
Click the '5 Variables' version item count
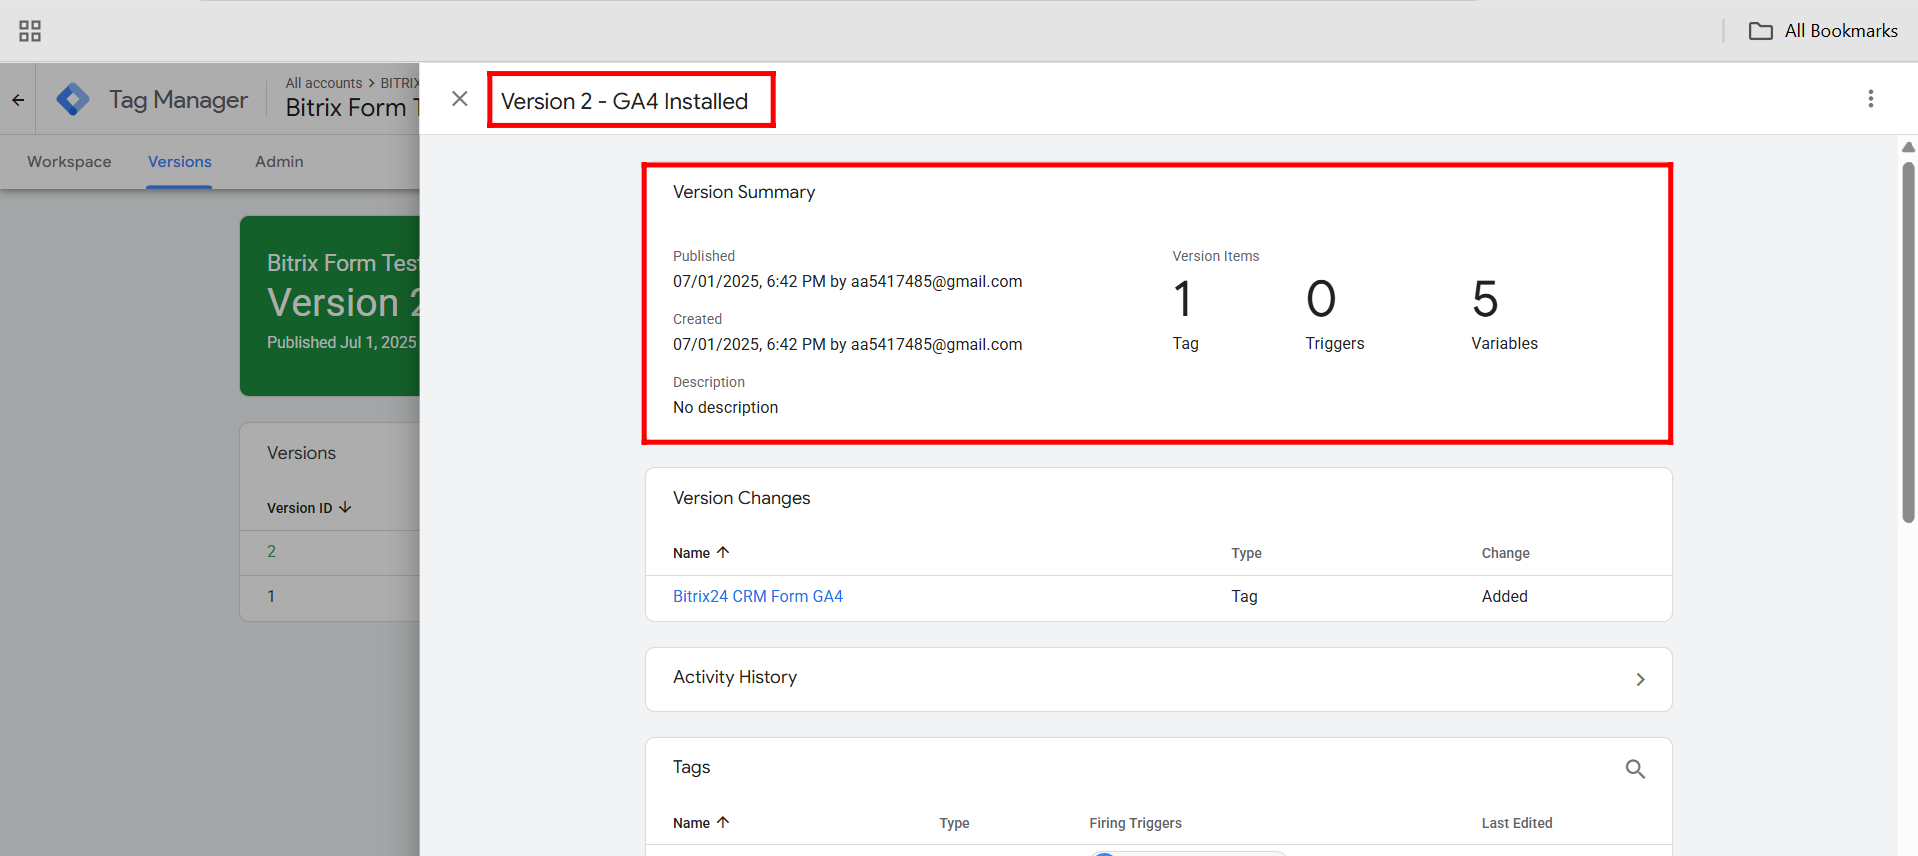(x=1504, y=315)
